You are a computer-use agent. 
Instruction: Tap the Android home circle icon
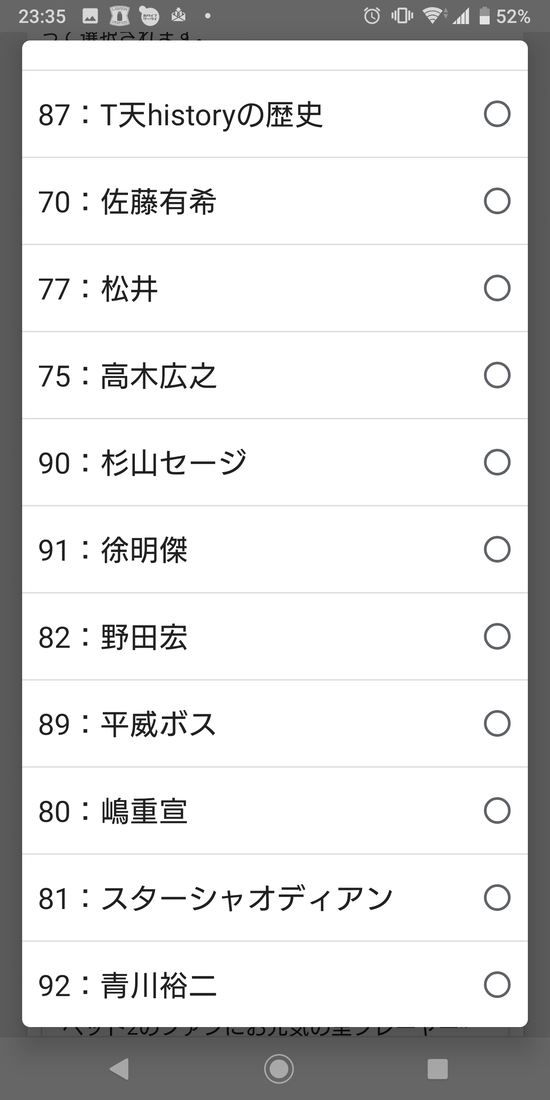(279, 1068)
